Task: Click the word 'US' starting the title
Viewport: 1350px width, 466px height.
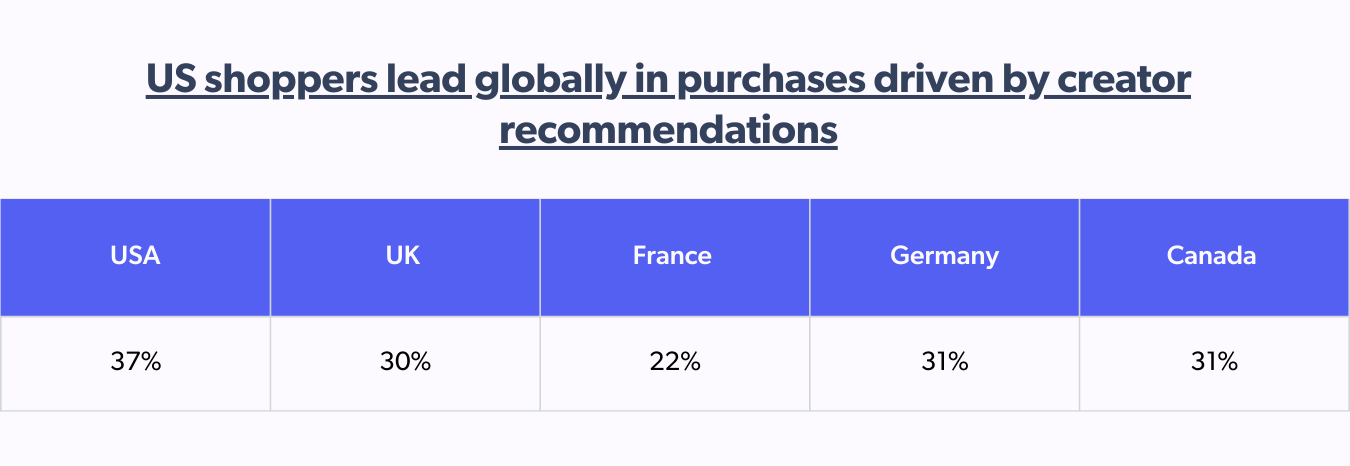Action: click(x=171, y=80)
